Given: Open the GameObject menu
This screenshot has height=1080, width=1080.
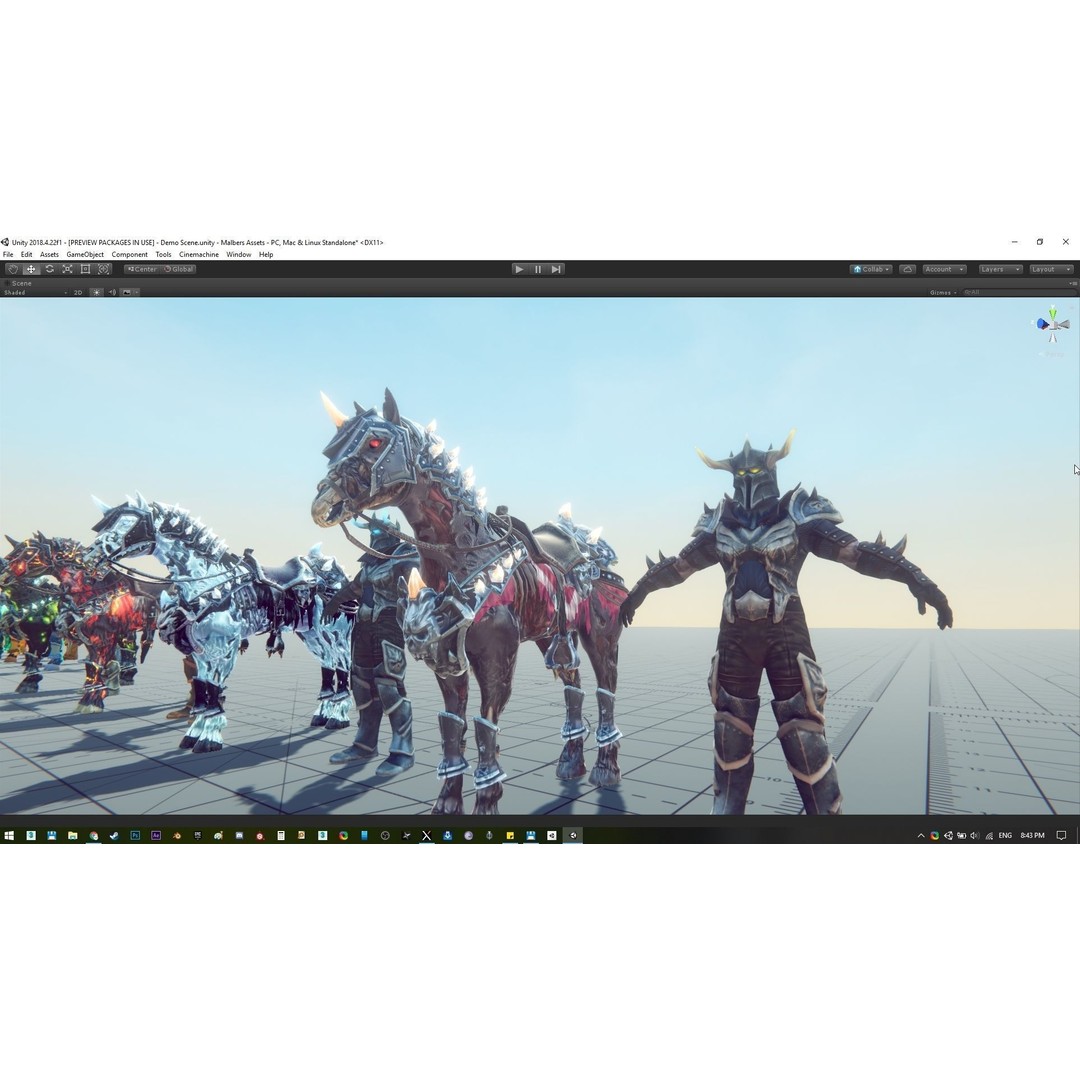Looking at the screenshot, I should click(x=85, y=255).
